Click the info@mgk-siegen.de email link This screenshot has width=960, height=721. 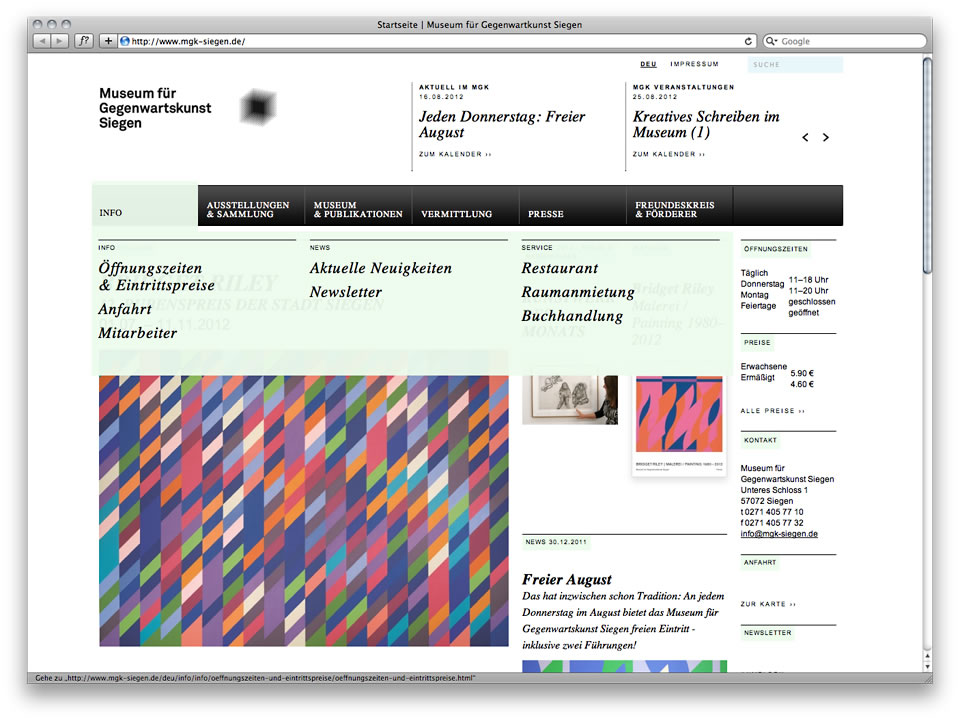(x=779, y=534)
